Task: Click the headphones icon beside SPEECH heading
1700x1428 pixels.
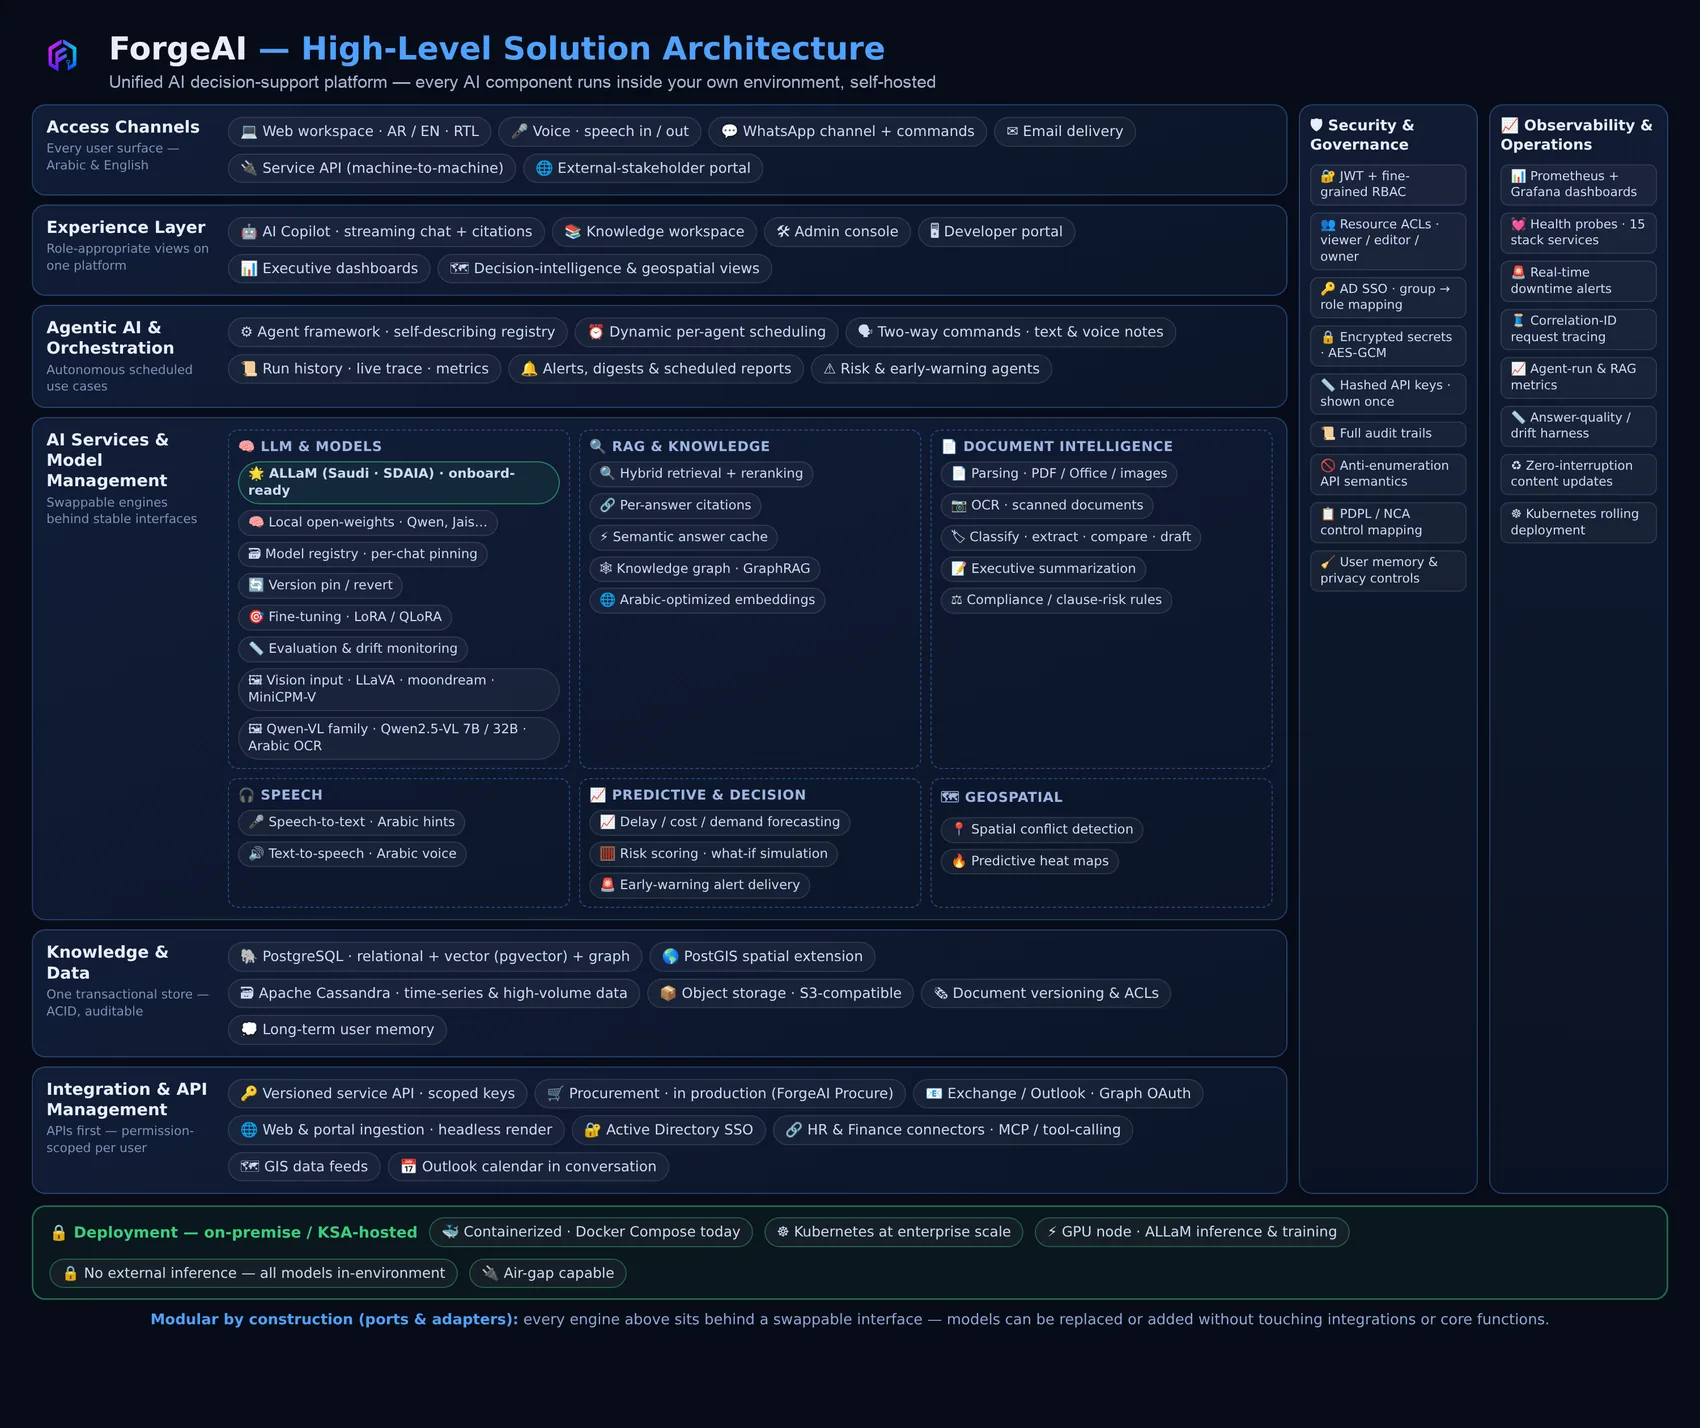Action: click(247, 795)
